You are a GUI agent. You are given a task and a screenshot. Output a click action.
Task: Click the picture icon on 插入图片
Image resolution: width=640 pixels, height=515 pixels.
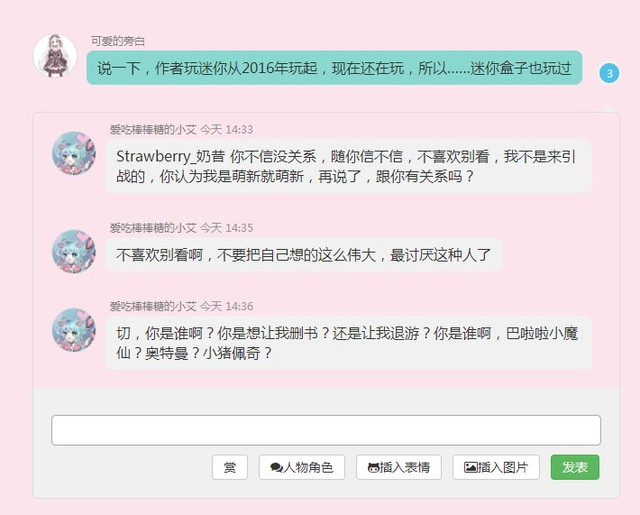coord(470,468)
